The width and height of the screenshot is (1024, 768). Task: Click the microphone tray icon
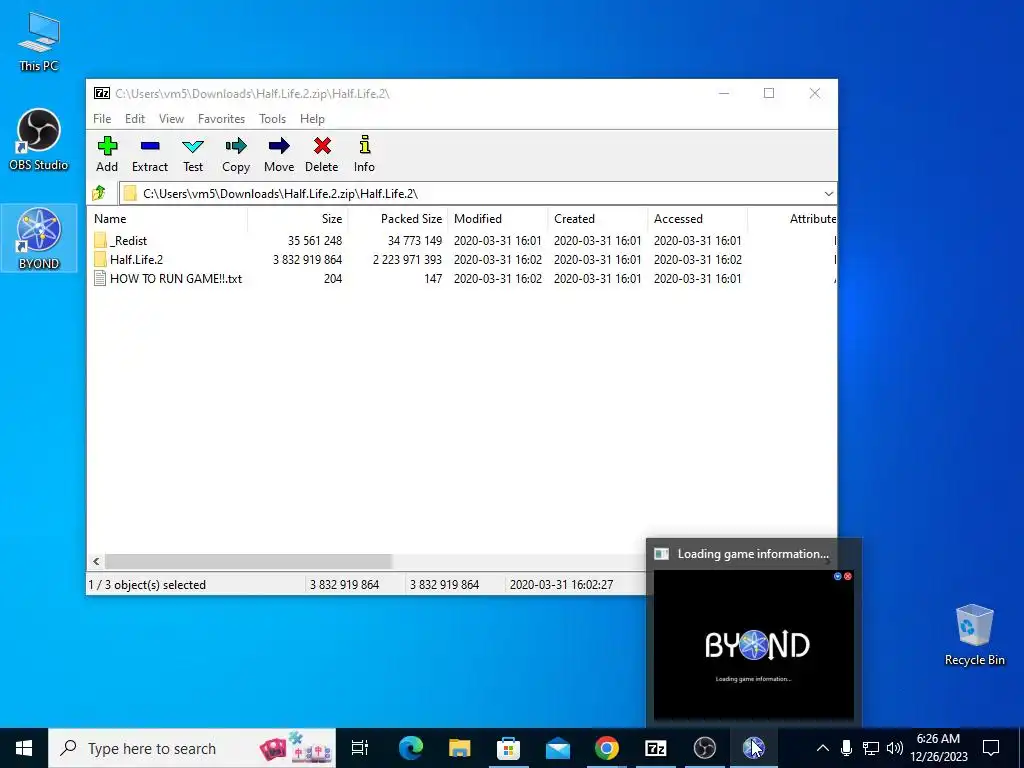(x=846, y=748)
